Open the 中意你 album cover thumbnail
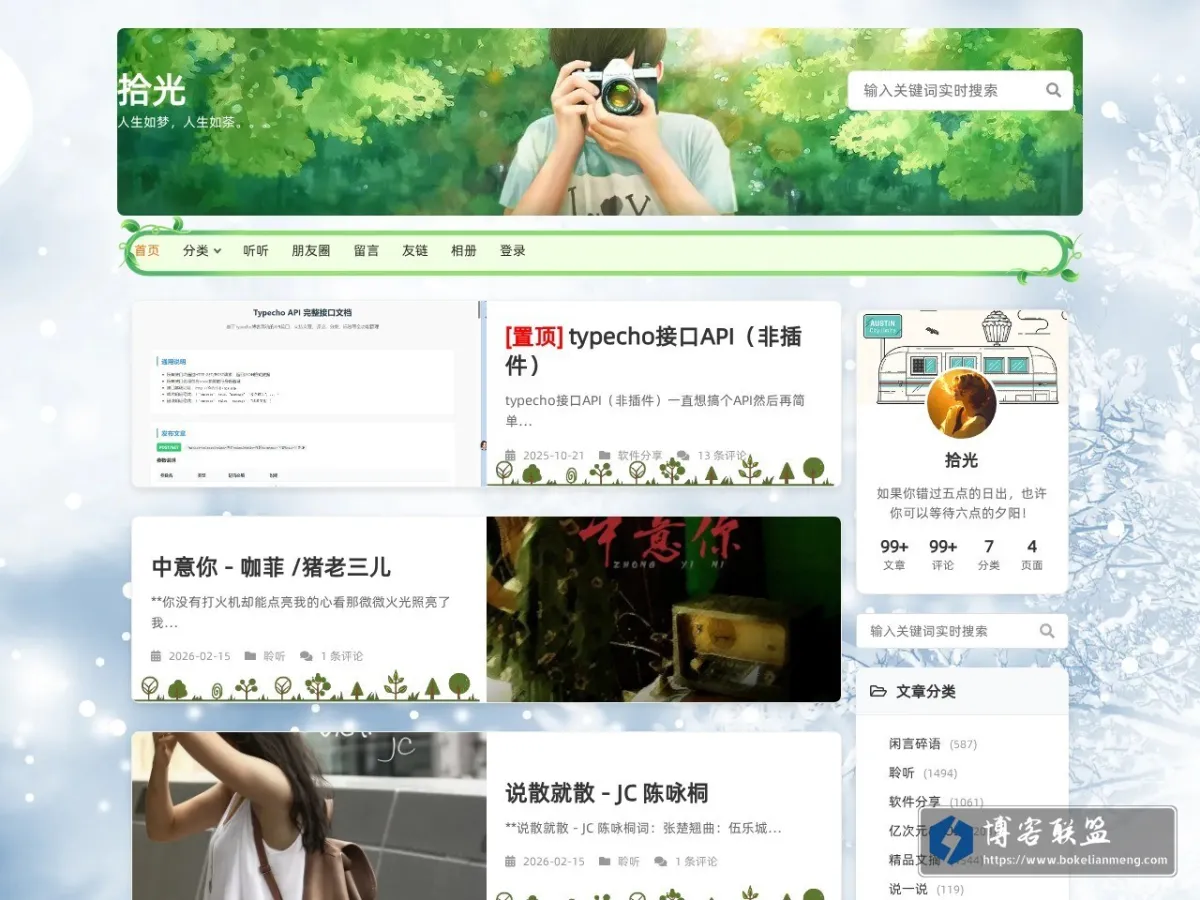 pyautogui.click(x=664, y=609)
